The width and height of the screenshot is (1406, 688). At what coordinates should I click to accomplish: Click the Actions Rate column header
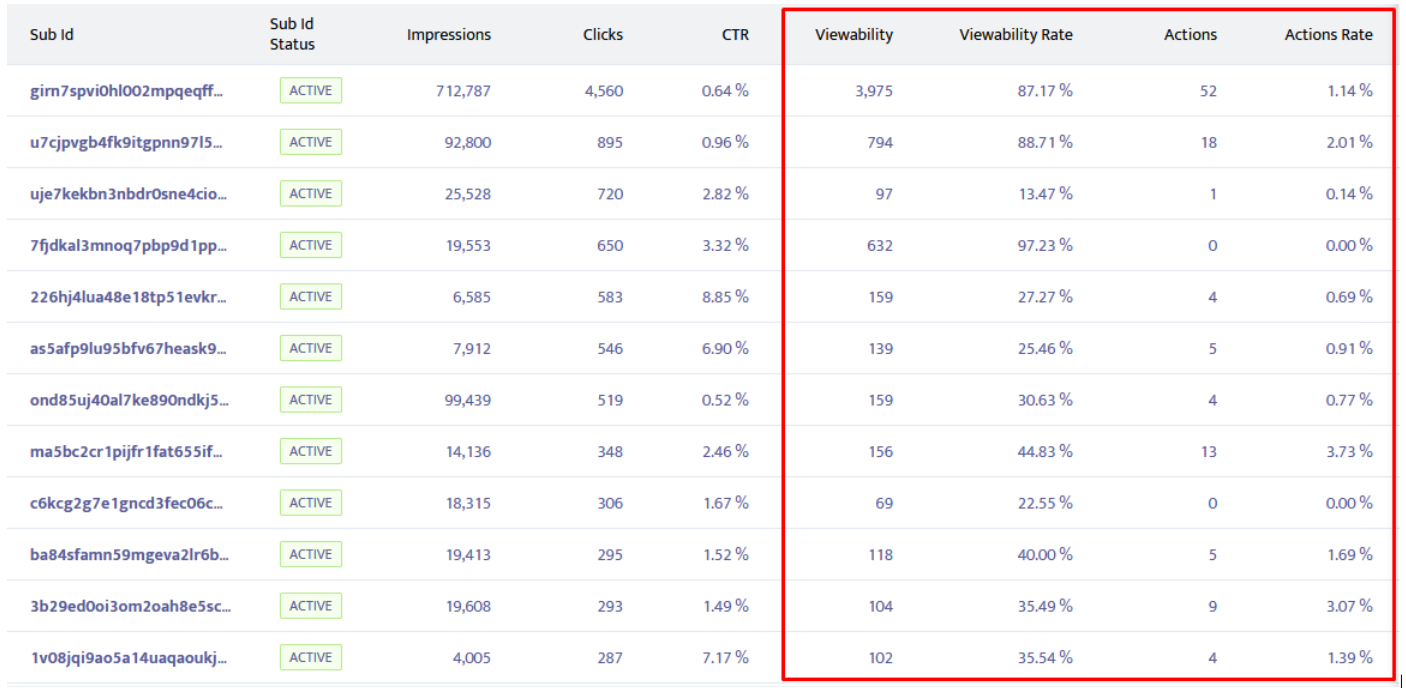coord(1328,35)
